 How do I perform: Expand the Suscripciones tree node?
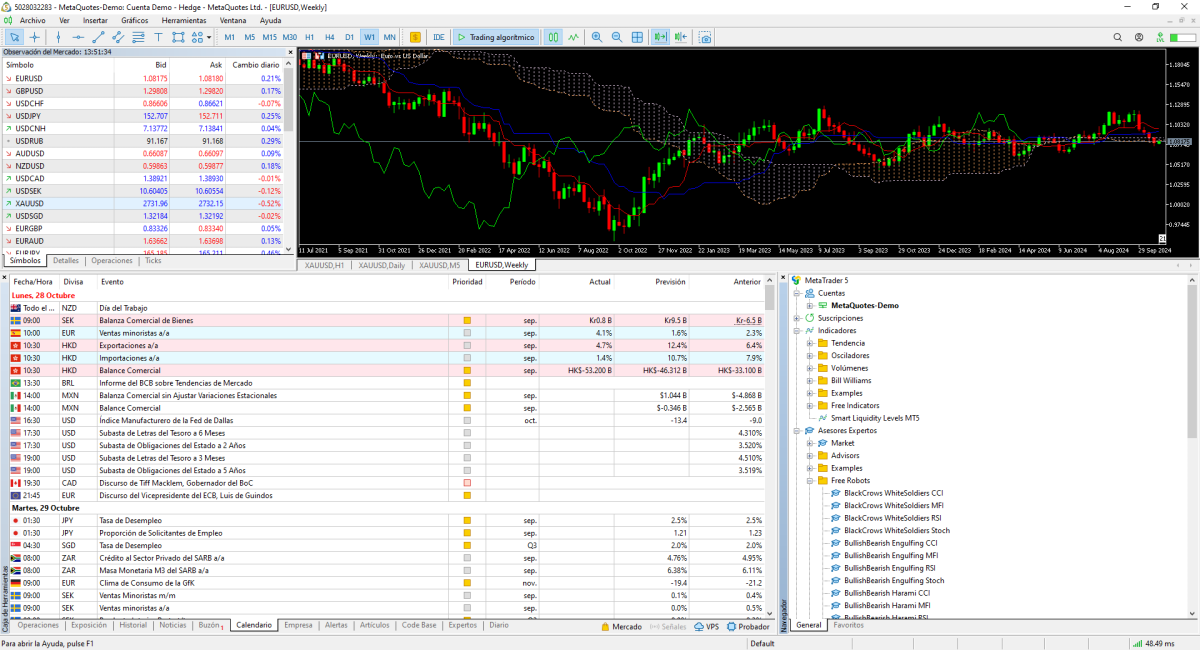coord(797,318)
